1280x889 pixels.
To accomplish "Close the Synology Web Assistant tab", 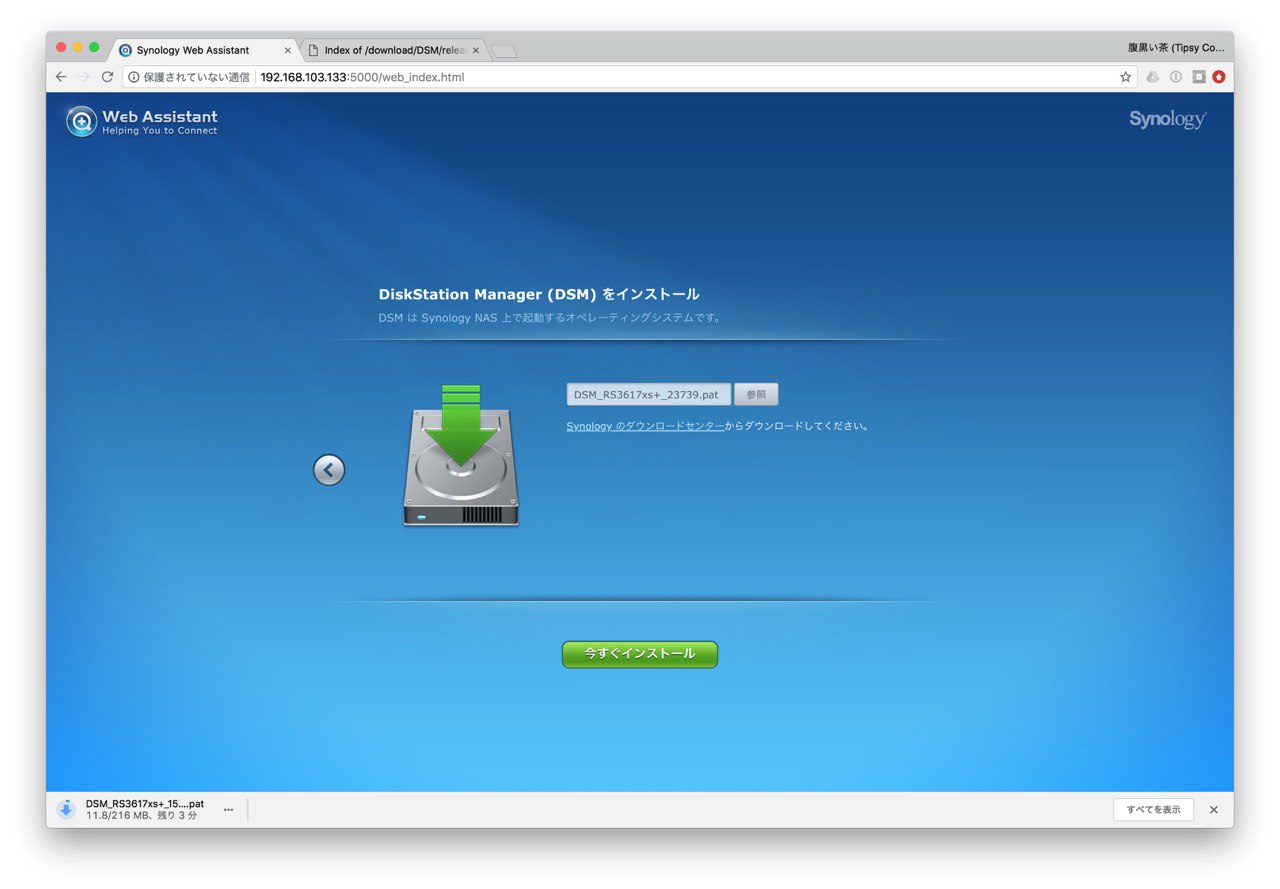I will [x=288, y=50].
